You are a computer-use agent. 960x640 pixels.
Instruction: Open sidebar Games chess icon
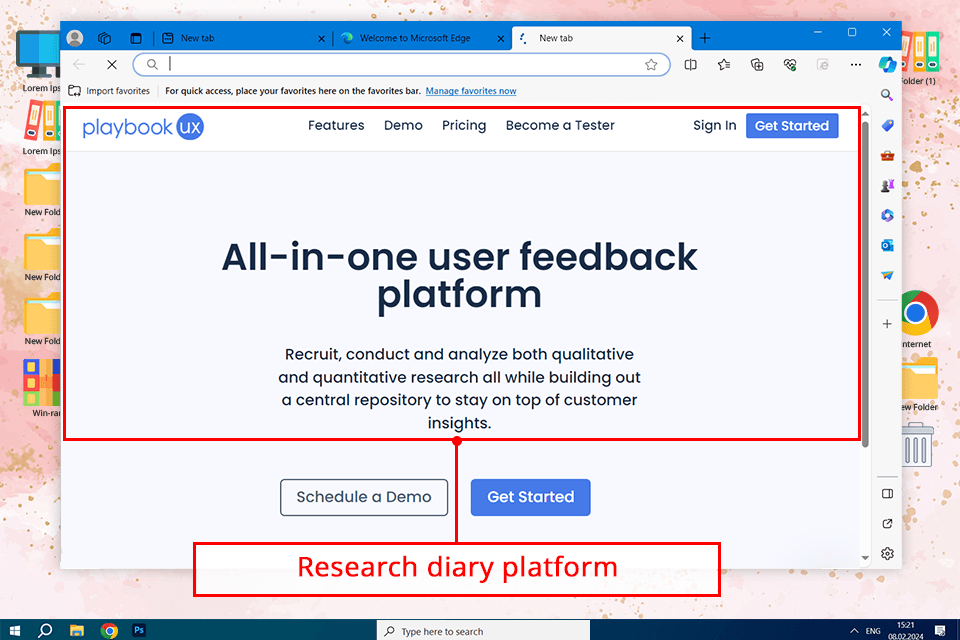pos(887,185)
